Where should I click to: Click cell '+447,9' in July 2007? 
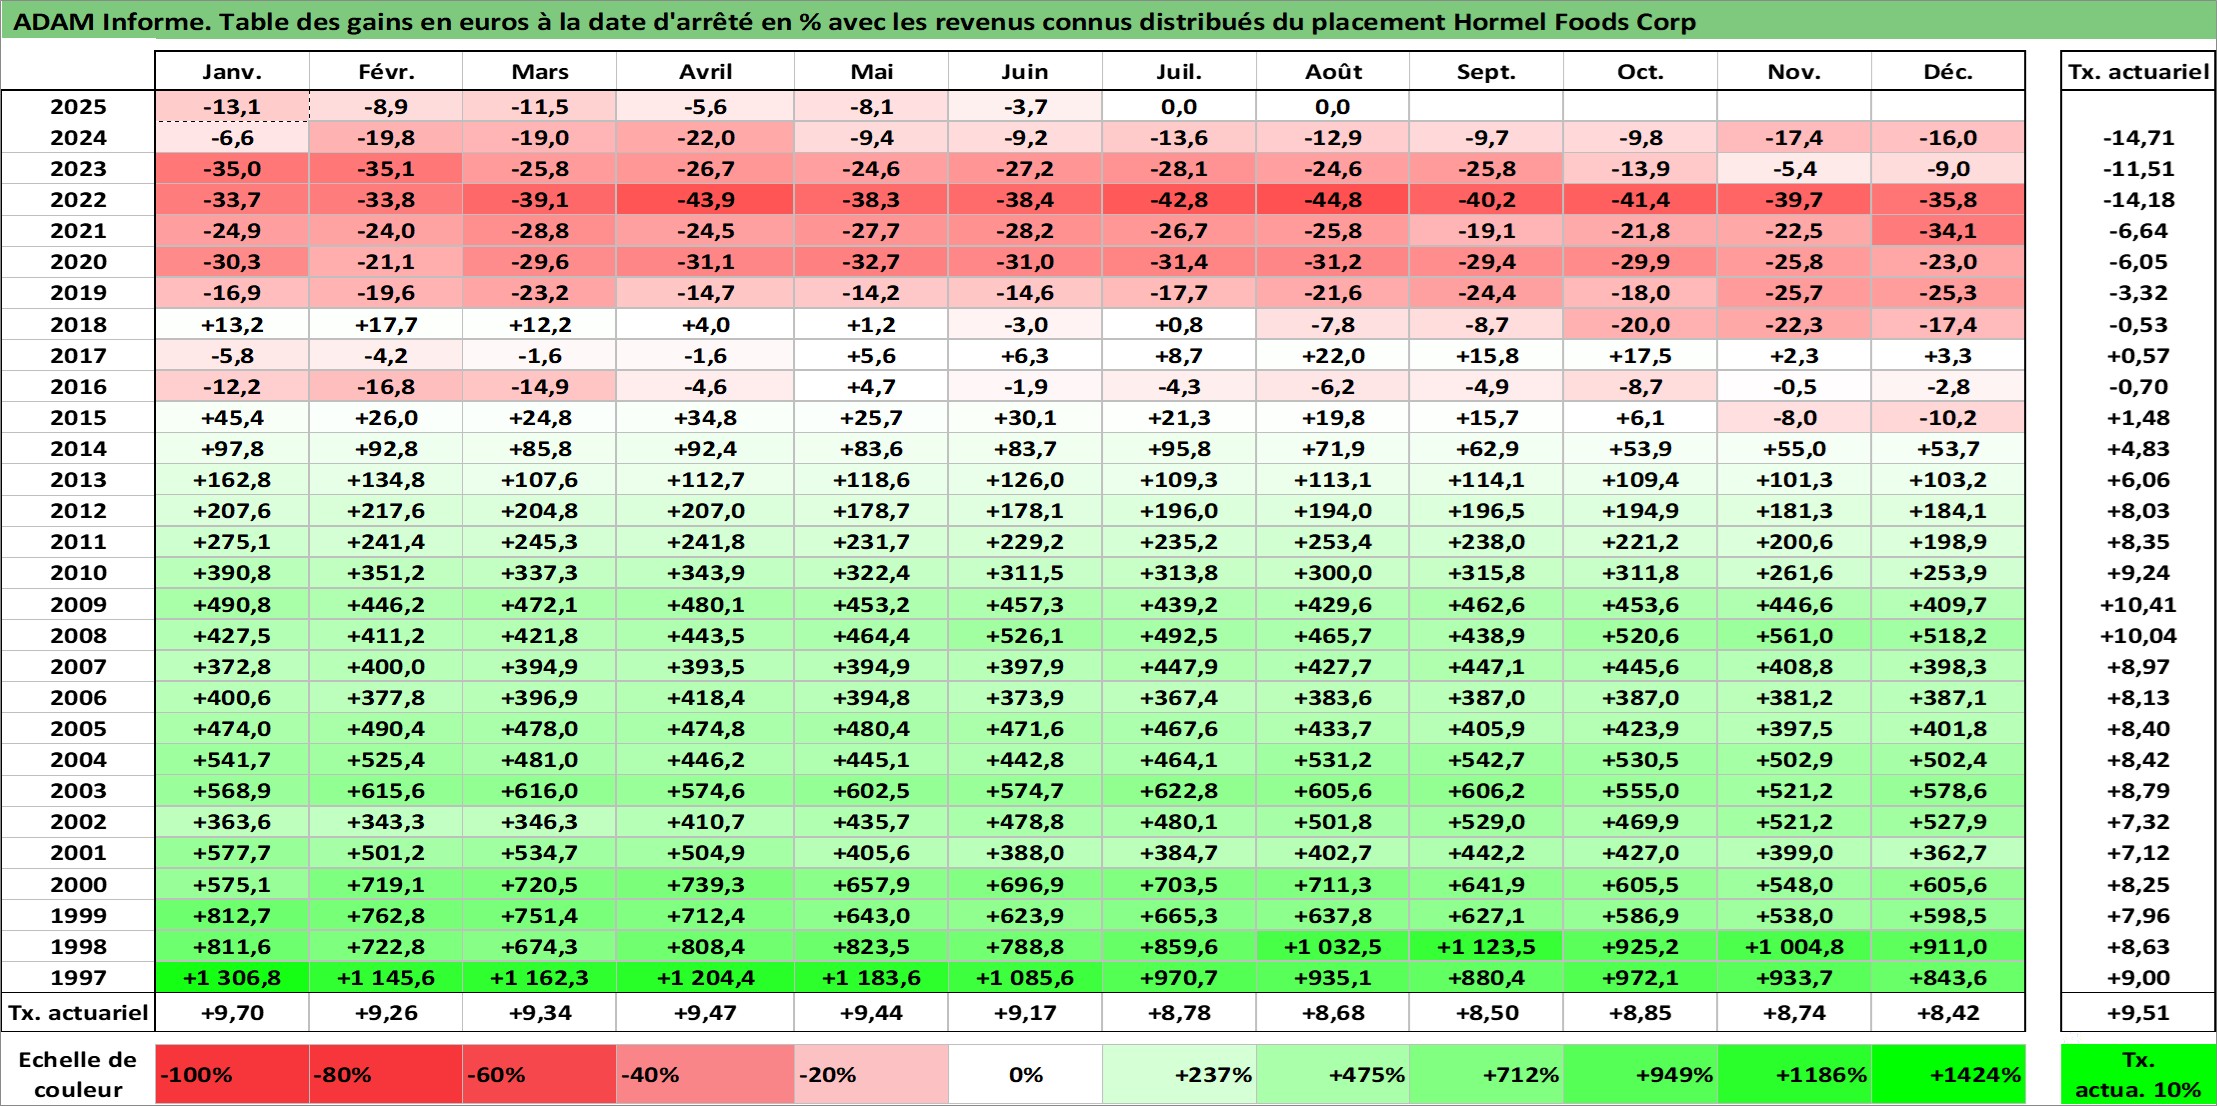click(x=1179, y=667)
